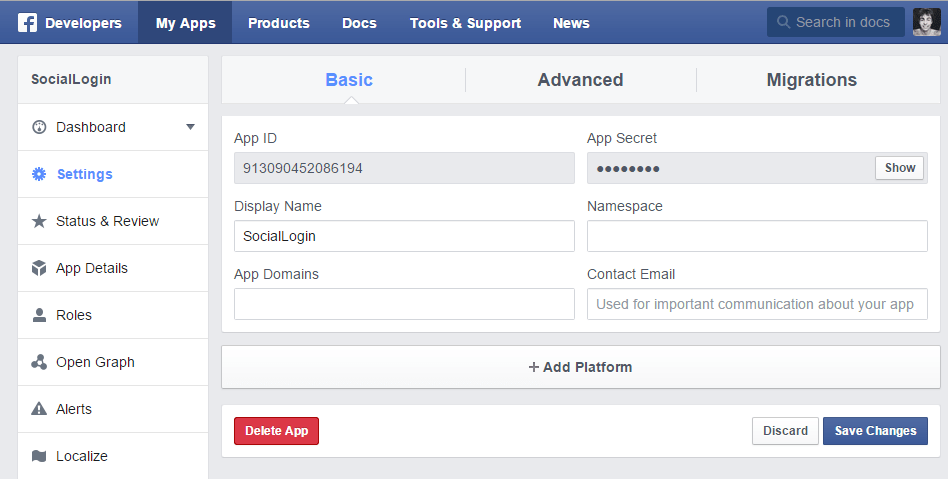Click the Open Graph icon
The width and height of the screenshot is (948, 479).
(x=39, y=362)
